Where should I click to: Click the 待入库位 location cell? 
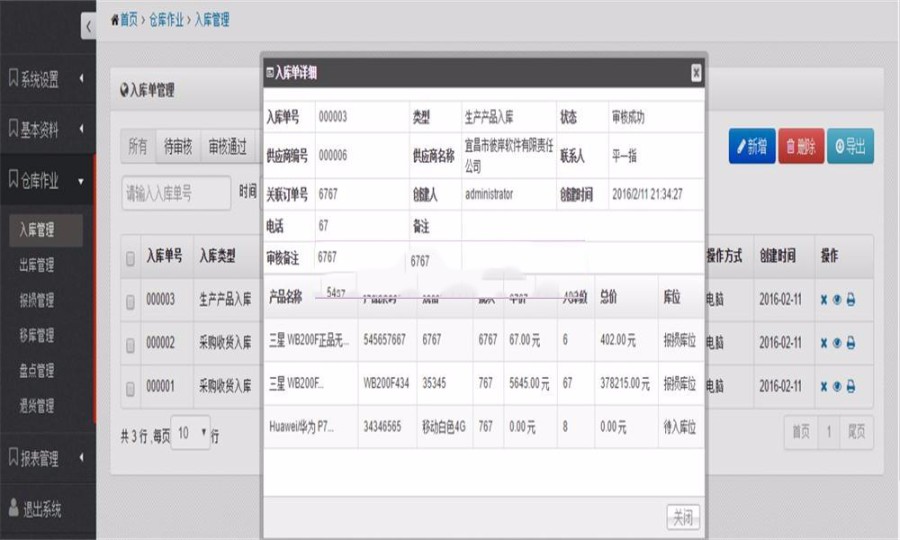(x=680, y=427)
